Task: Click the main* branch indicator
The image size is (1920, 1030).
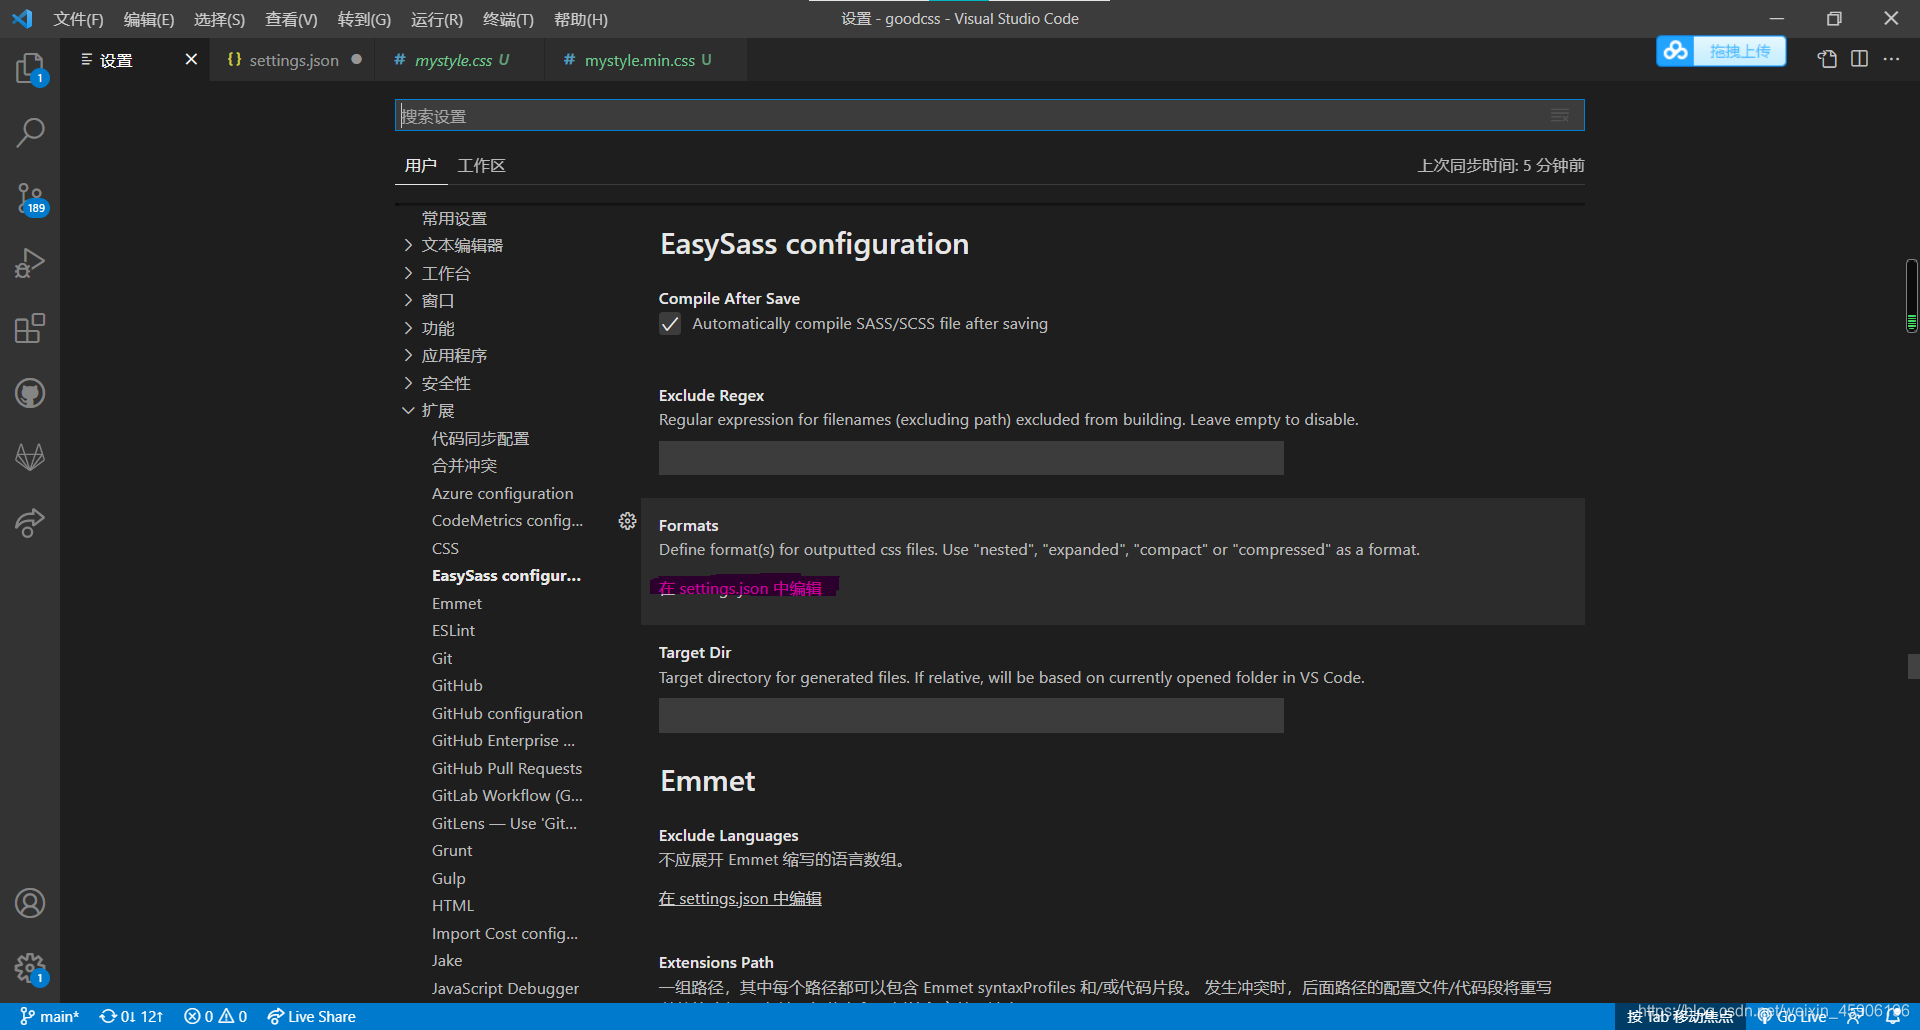Action: pyautogui.click(x=50, y=1016)
